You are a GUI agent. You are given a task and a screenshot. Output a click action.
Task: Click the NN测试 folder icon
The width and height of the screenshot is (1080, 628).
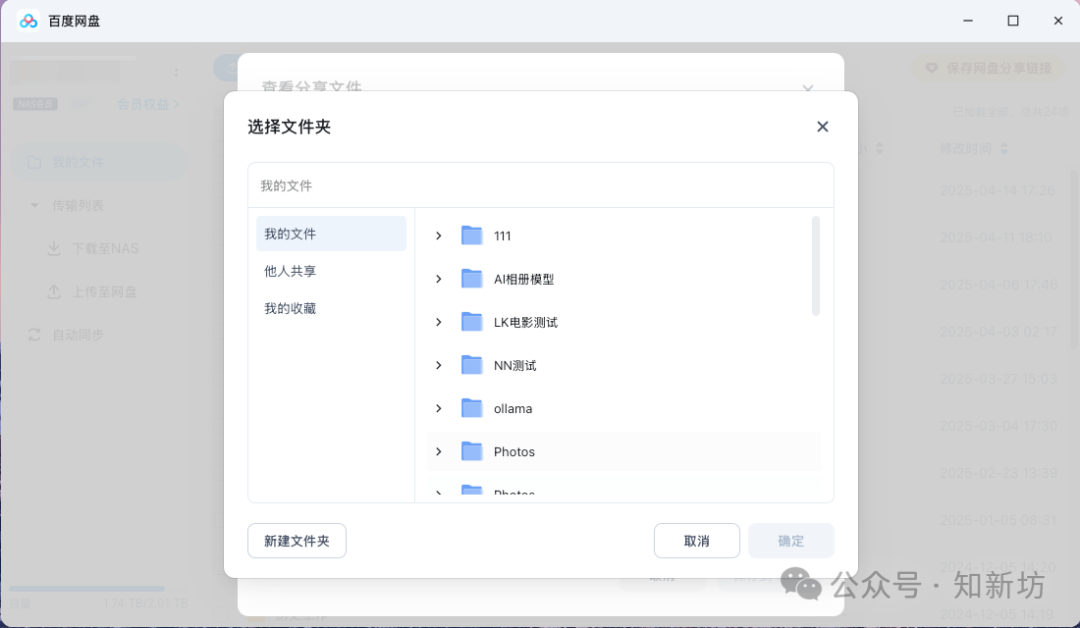click(471, 365)
